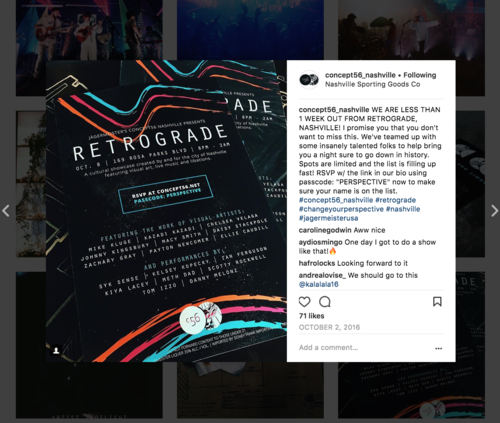Viewport: 500px width, 423px height.
Task: Click the comment speech bubble icon
Action: (325, 302)
